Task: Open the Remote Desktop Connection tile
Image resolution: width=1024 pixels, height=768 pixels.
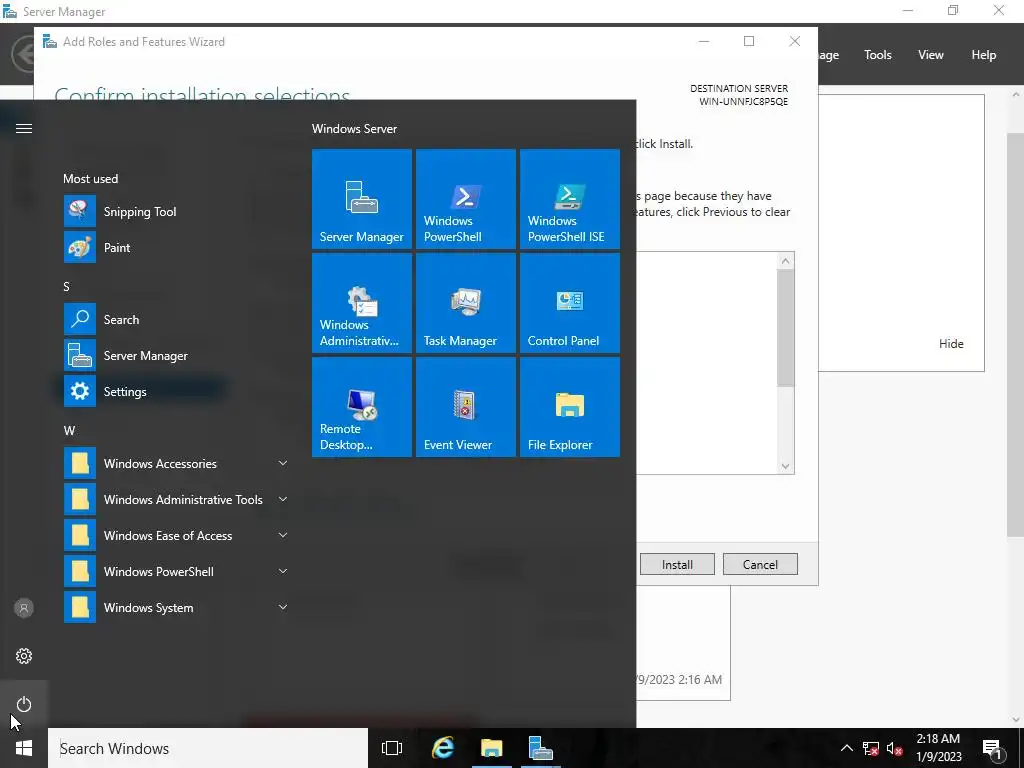Action: point(362,407)
